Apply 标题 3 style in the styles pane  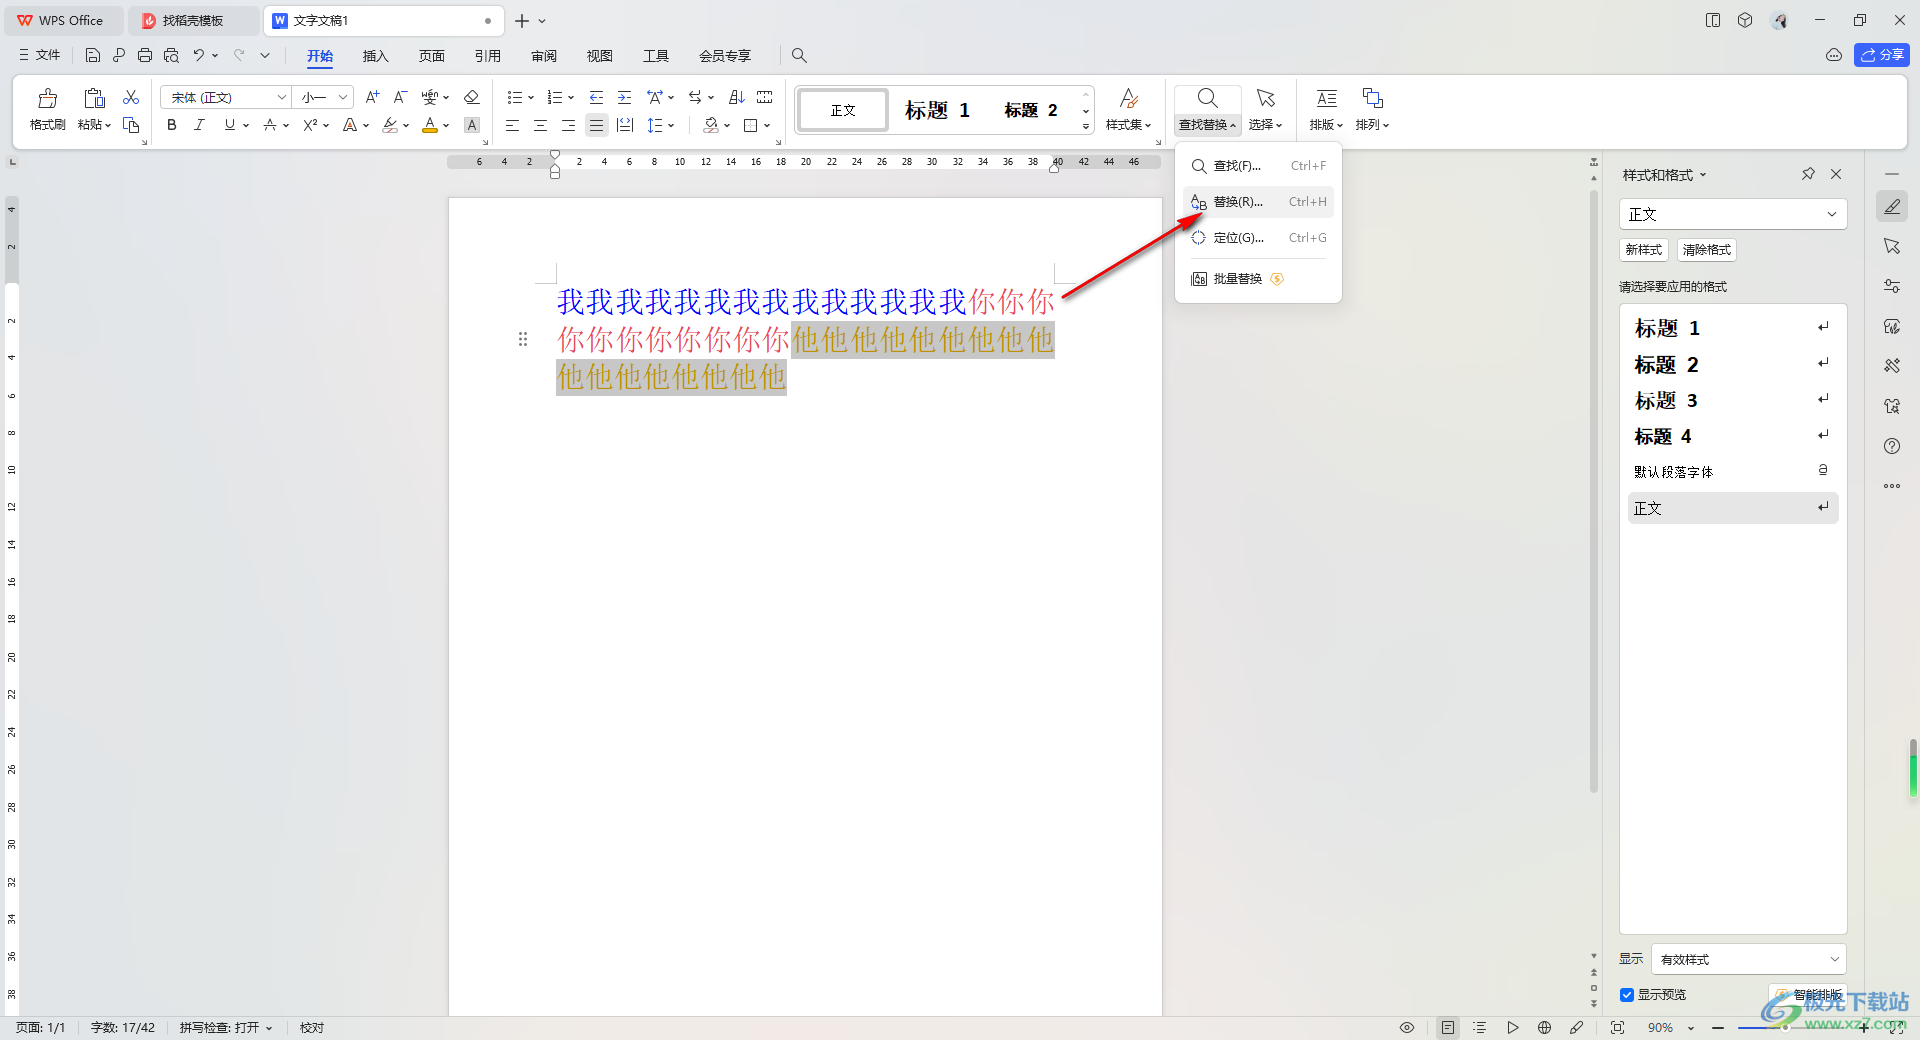[1733, 401]
